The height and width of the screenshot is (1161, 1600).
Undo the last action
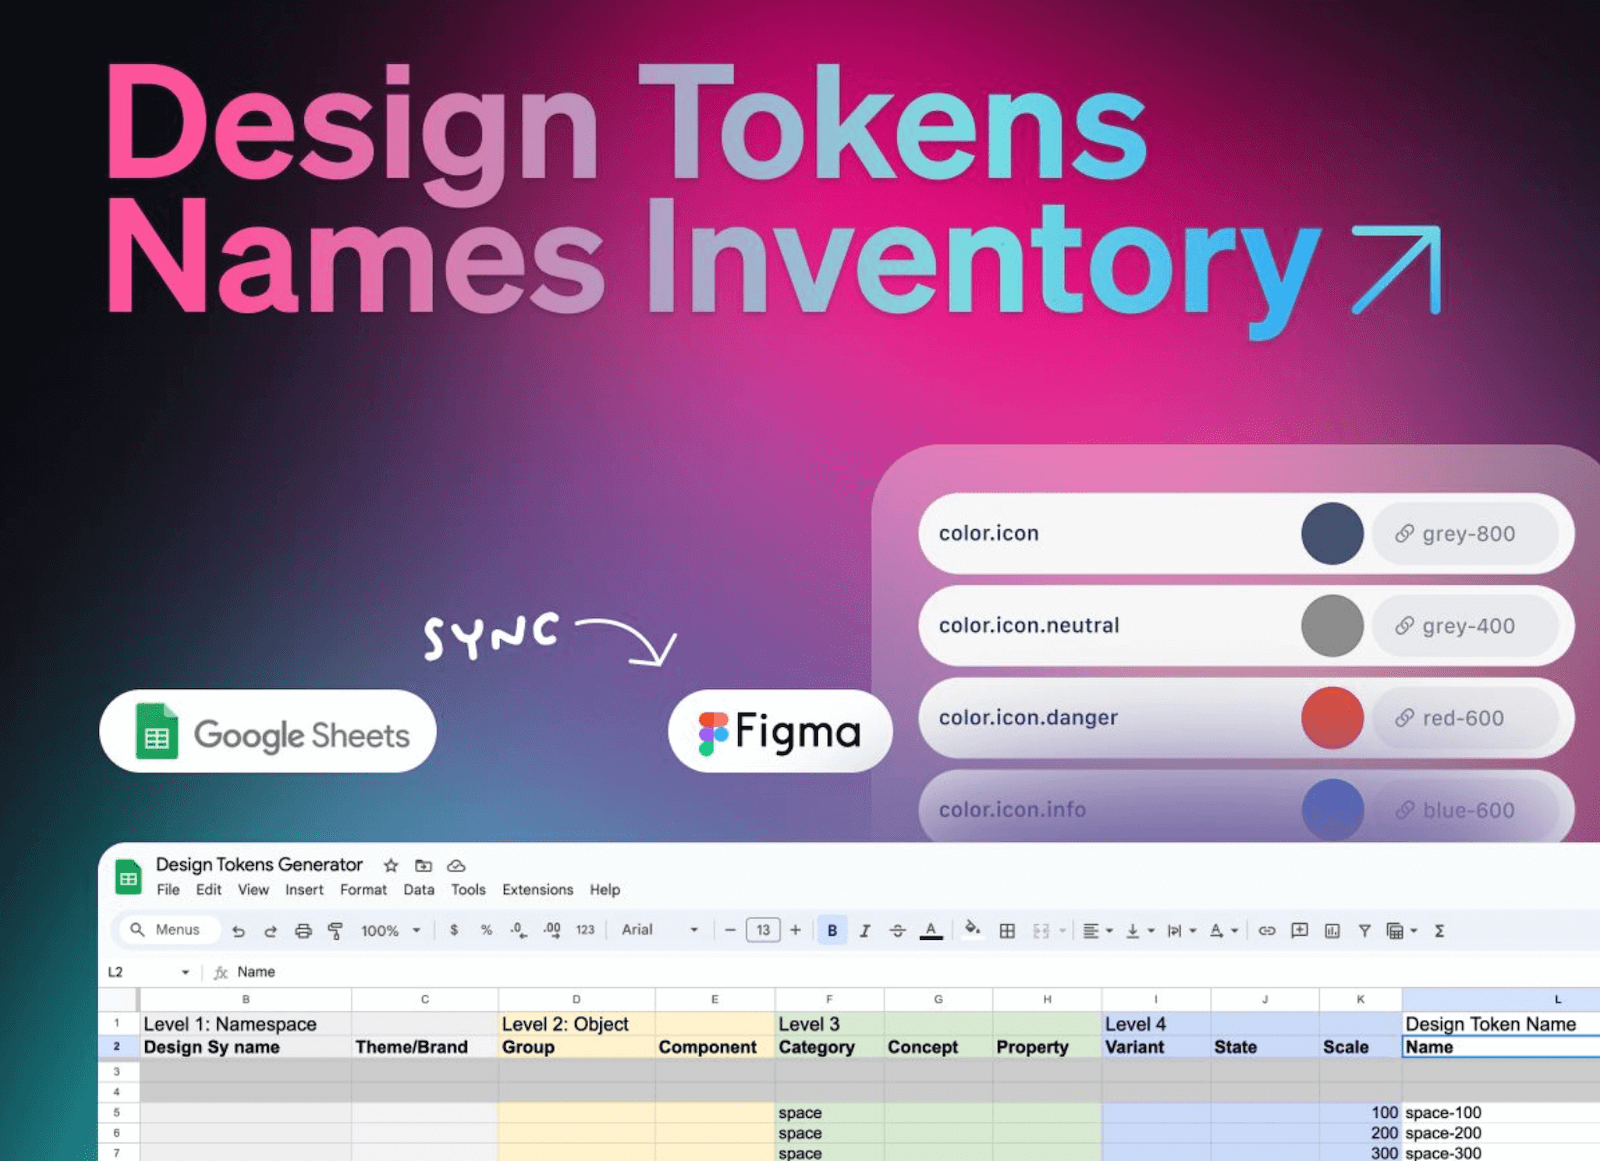pyautogui.click(x=238, y=929)
